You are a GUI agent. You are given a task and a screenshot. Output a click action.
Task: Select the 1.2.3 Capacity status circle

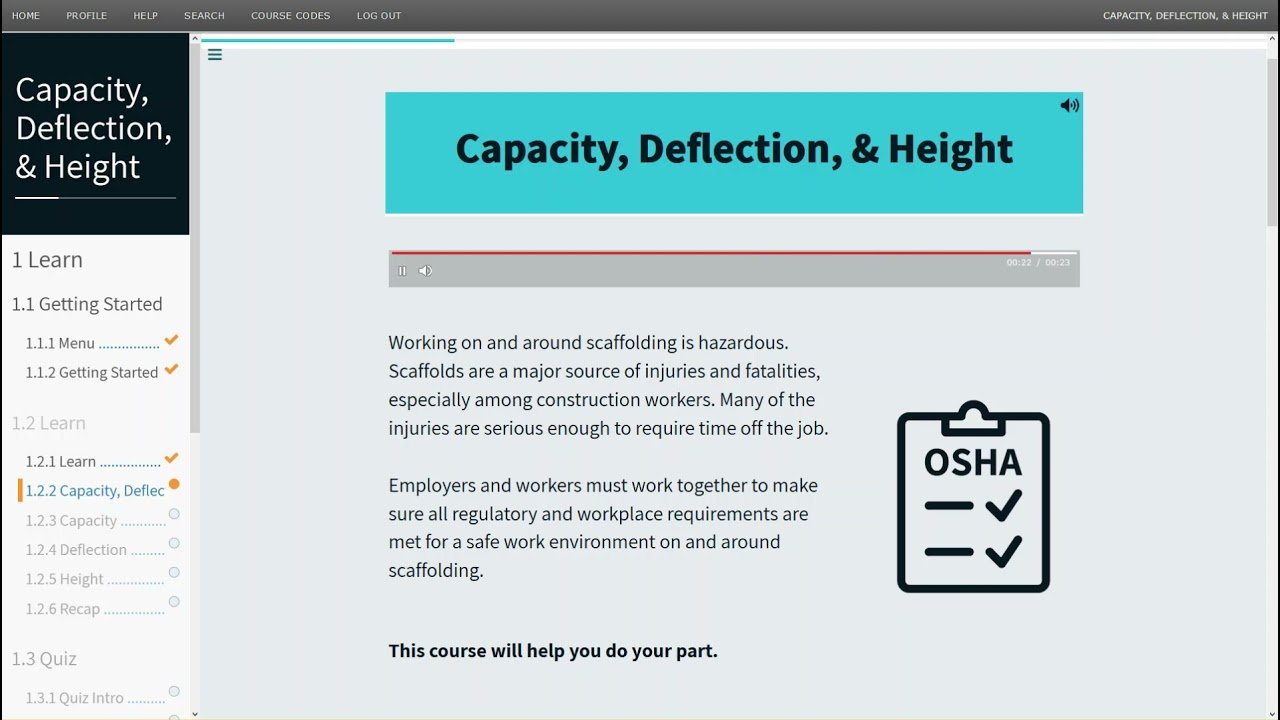click(174, 514)
